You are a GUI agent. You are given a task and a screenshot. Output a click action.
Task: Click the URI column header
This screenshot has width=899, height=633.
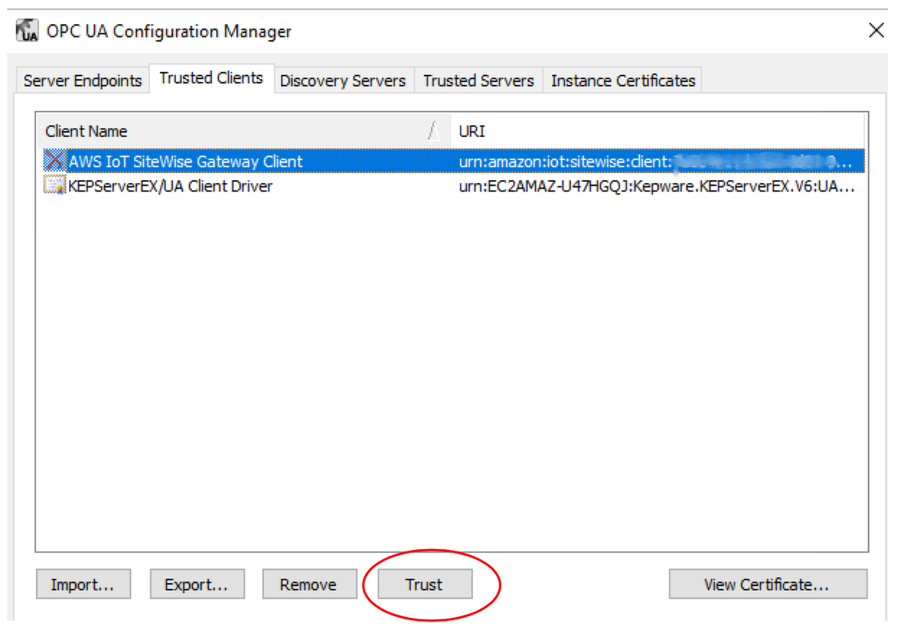click(x=472, y=131)
